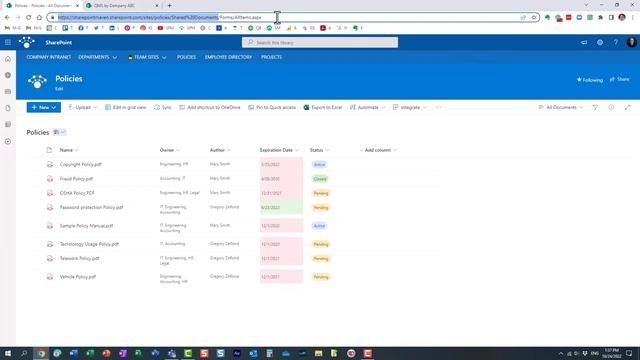
Task: Open the filters pane funnel icon
Action: (595, 107)
